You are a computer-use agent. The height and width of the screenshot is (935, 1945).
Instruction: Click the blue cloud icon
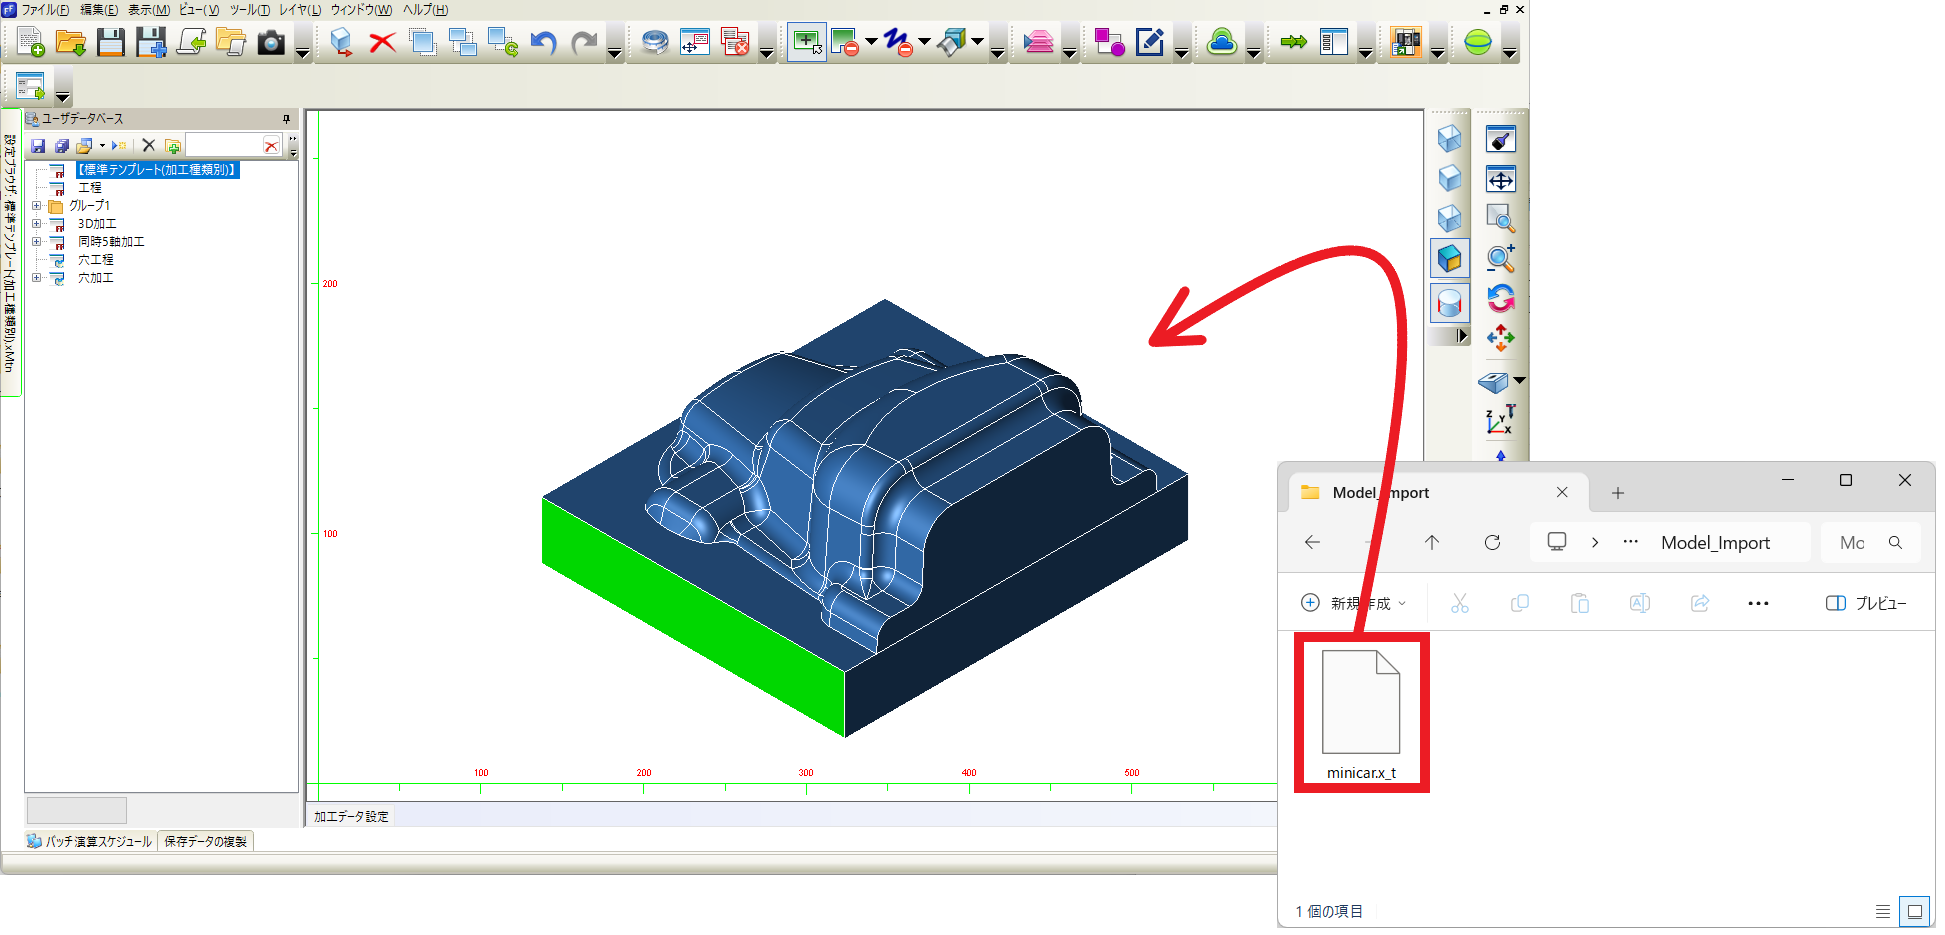pyautogui.click(x=1221, y=43)
